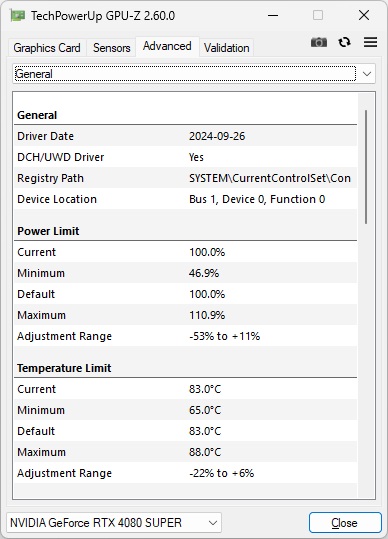
Task: Click the GPU-Z app icon in title bar
Action: (18, 15)
